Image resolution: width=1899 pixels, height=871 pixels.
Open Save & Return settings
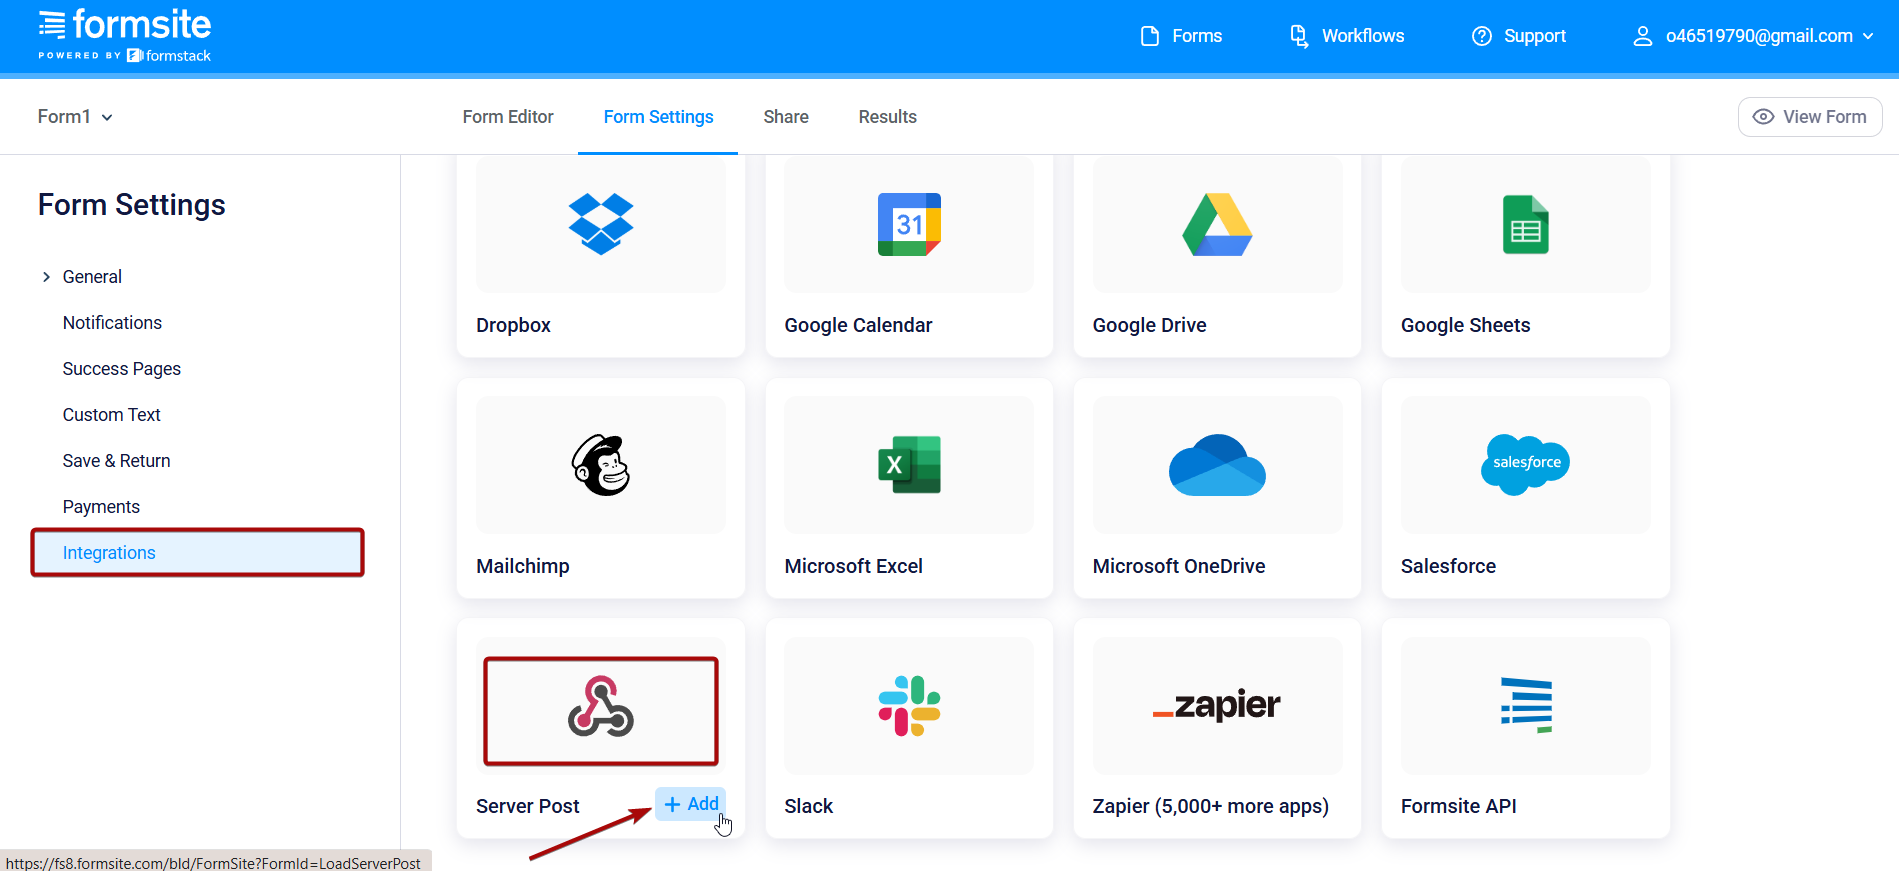[x=116, y=461]
